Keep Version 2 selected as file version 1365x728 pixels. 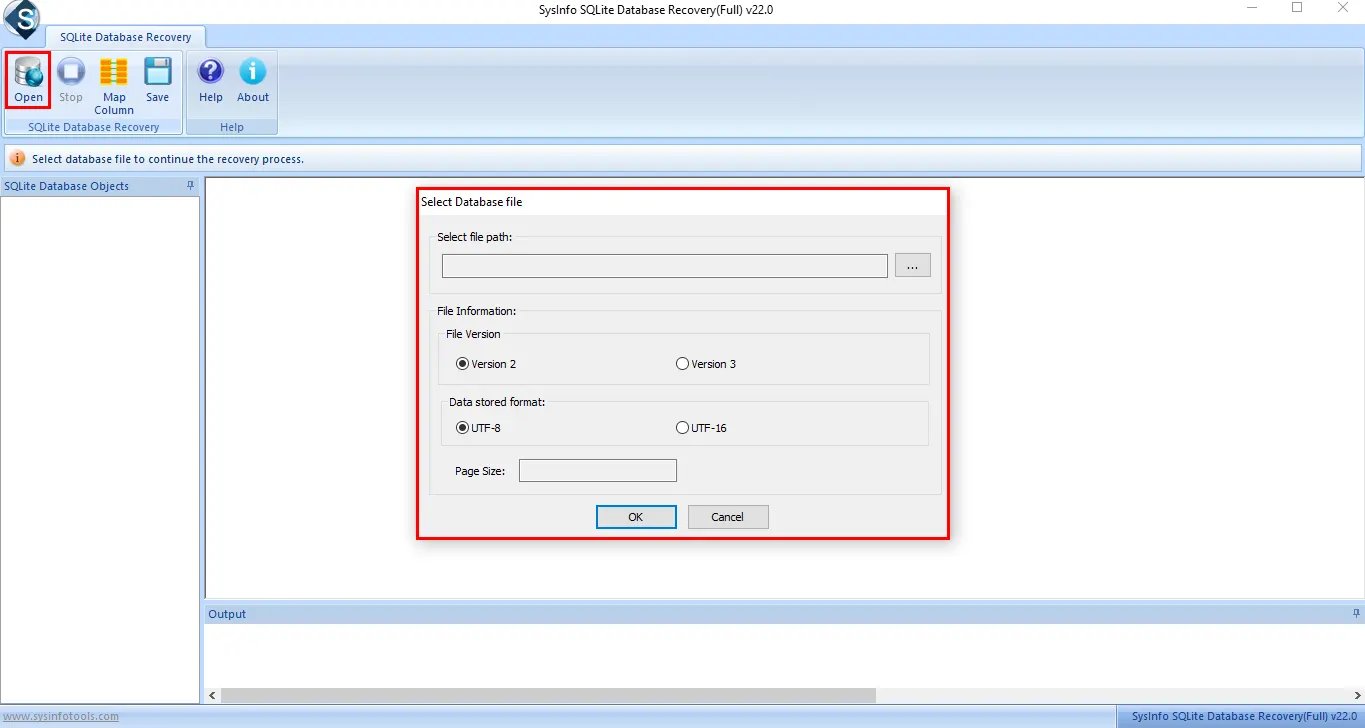(462, 363)
